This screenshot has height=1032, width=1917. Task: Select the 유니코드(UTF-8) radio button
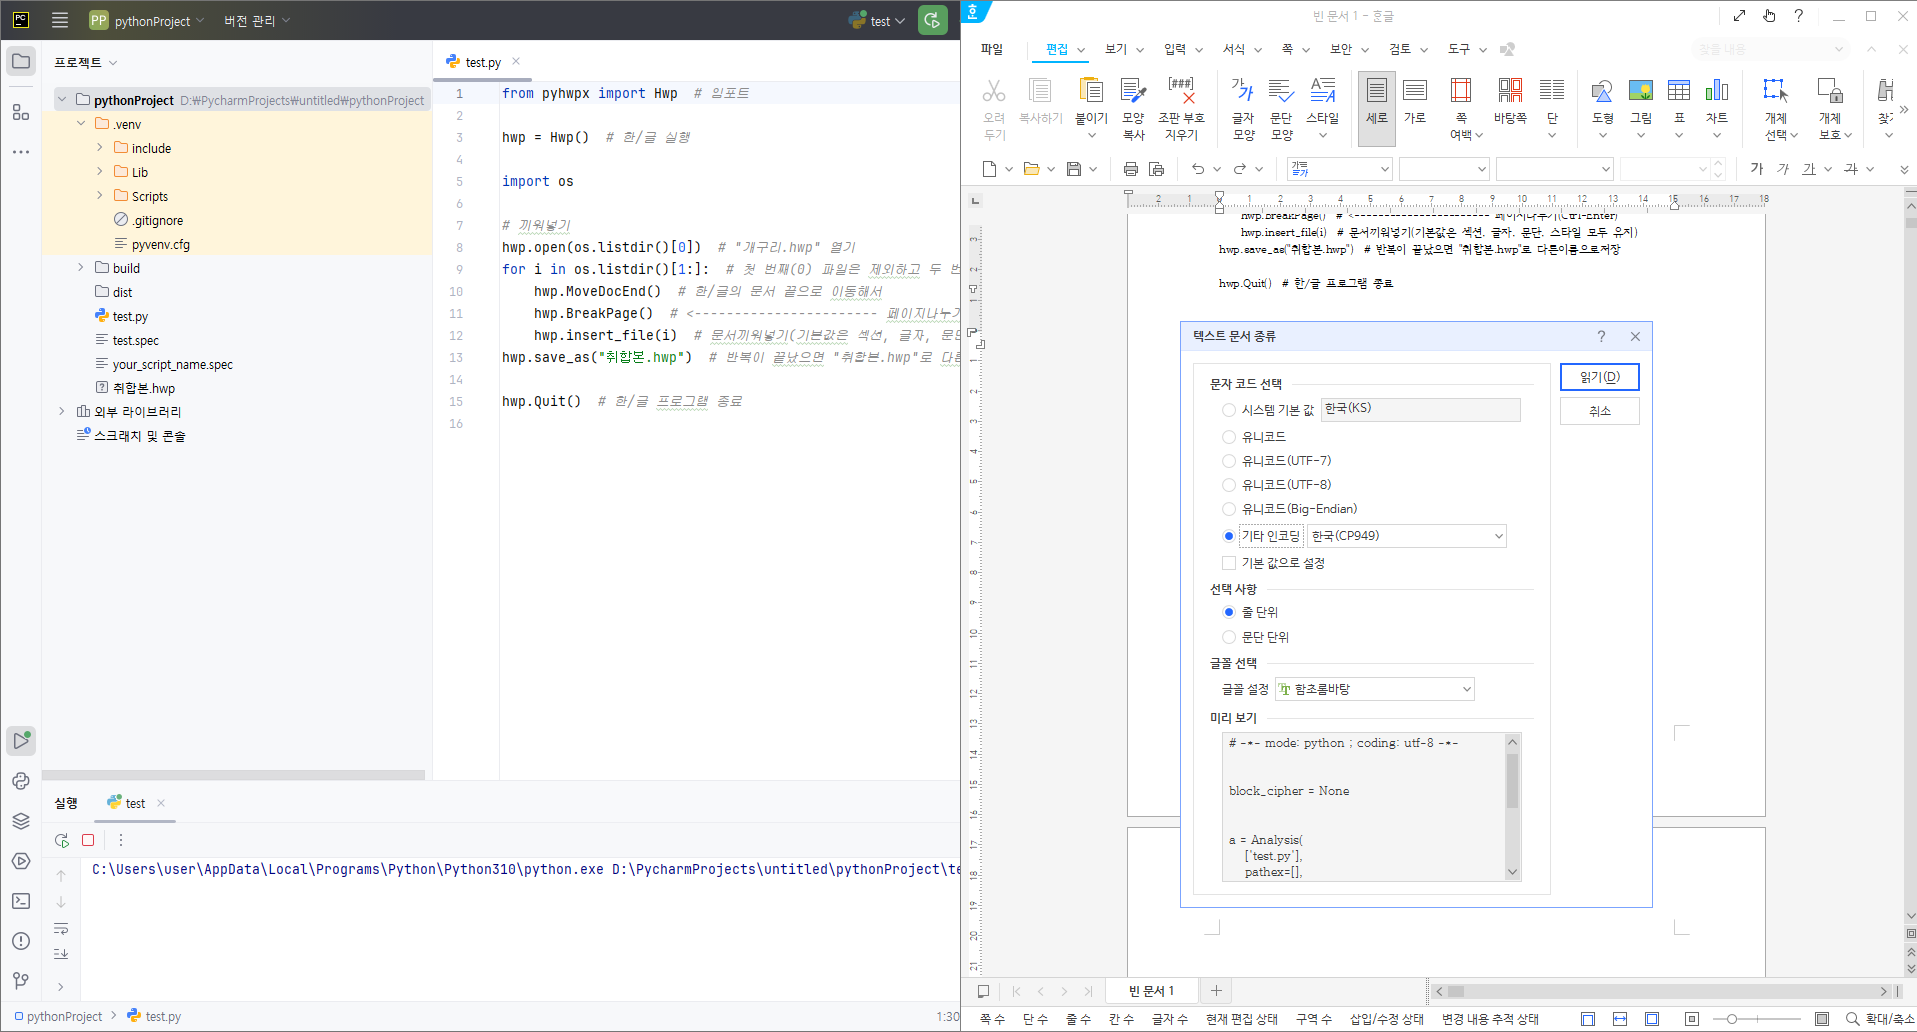(x=1229, y=485)
